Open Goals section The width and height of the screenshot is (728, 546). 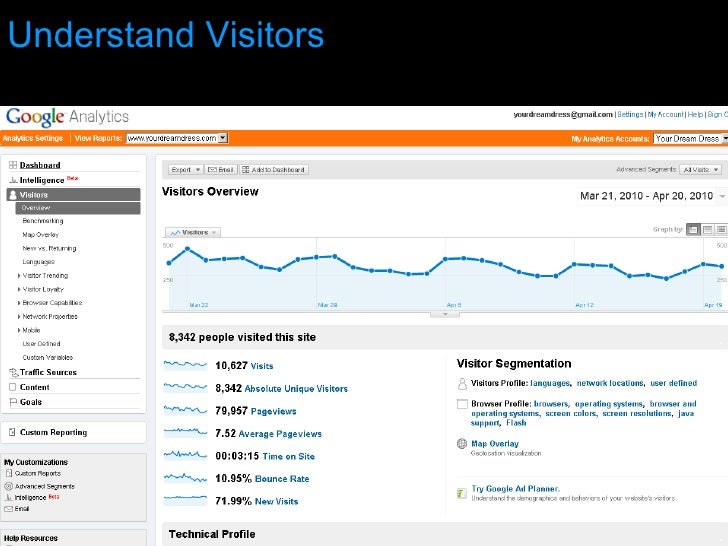[x=31, y=402]
